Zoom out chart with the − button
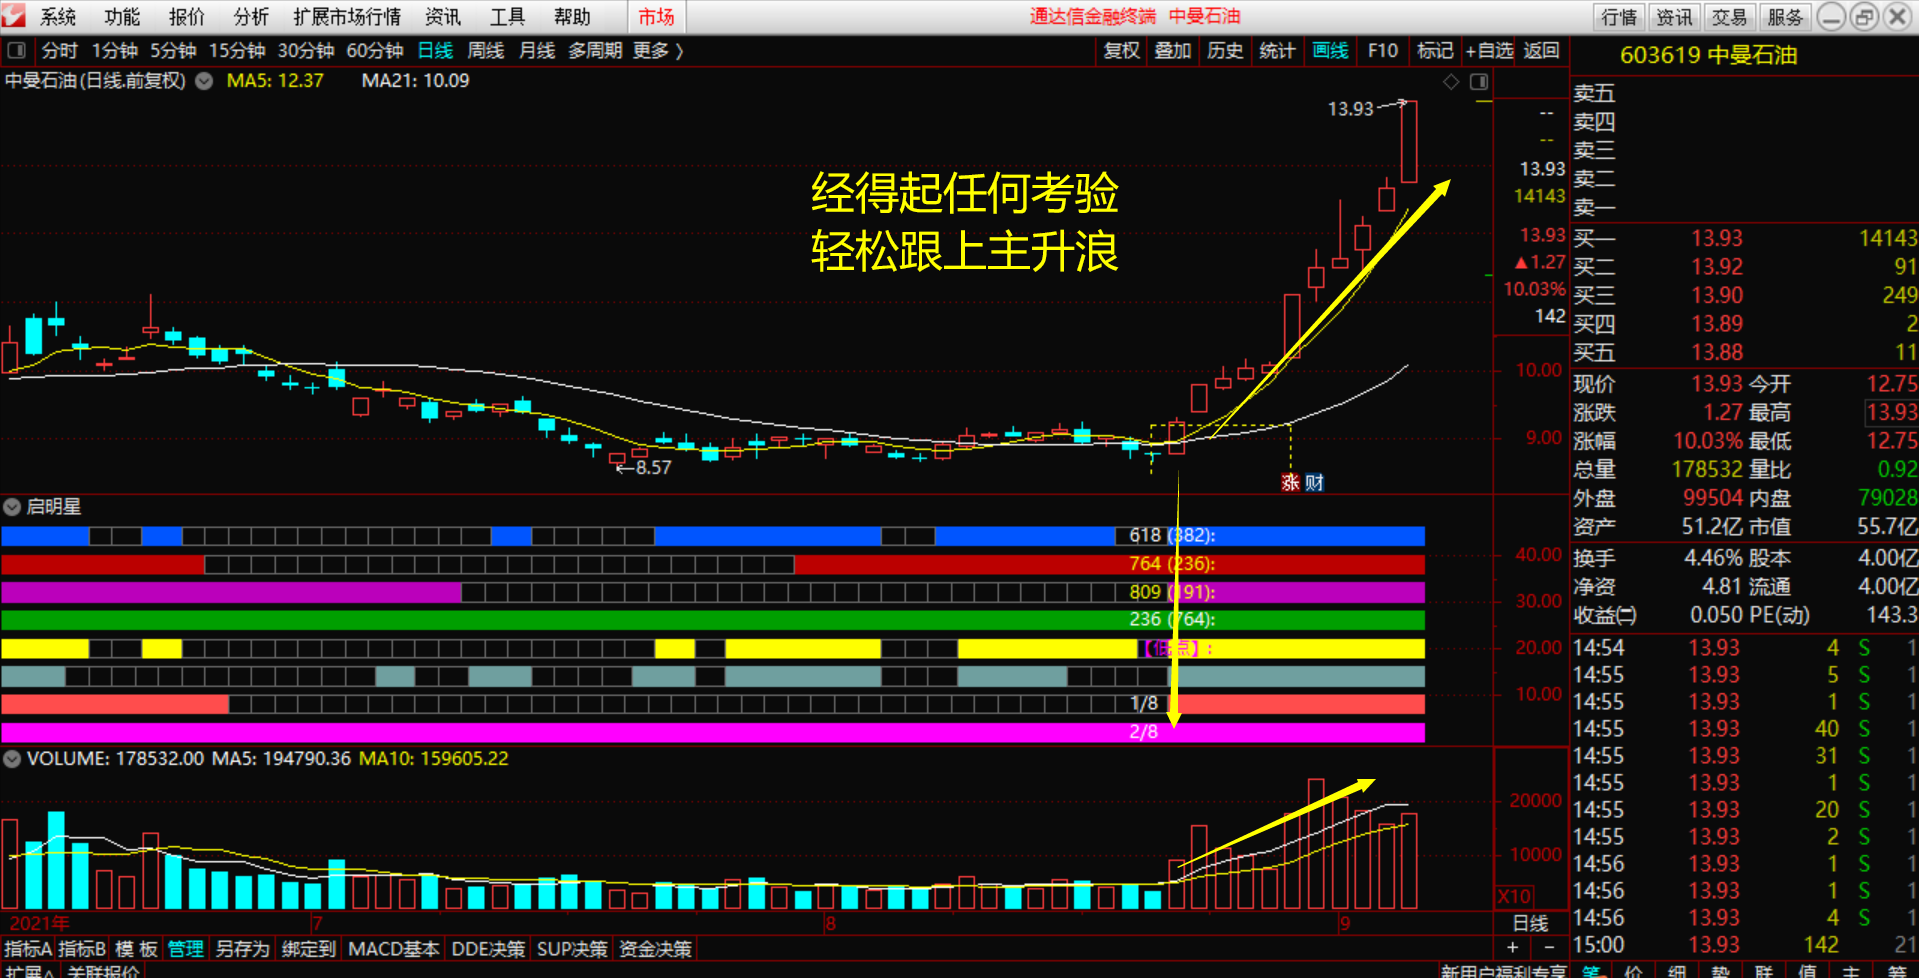 pyautogui.click(x=1549, y=947)
